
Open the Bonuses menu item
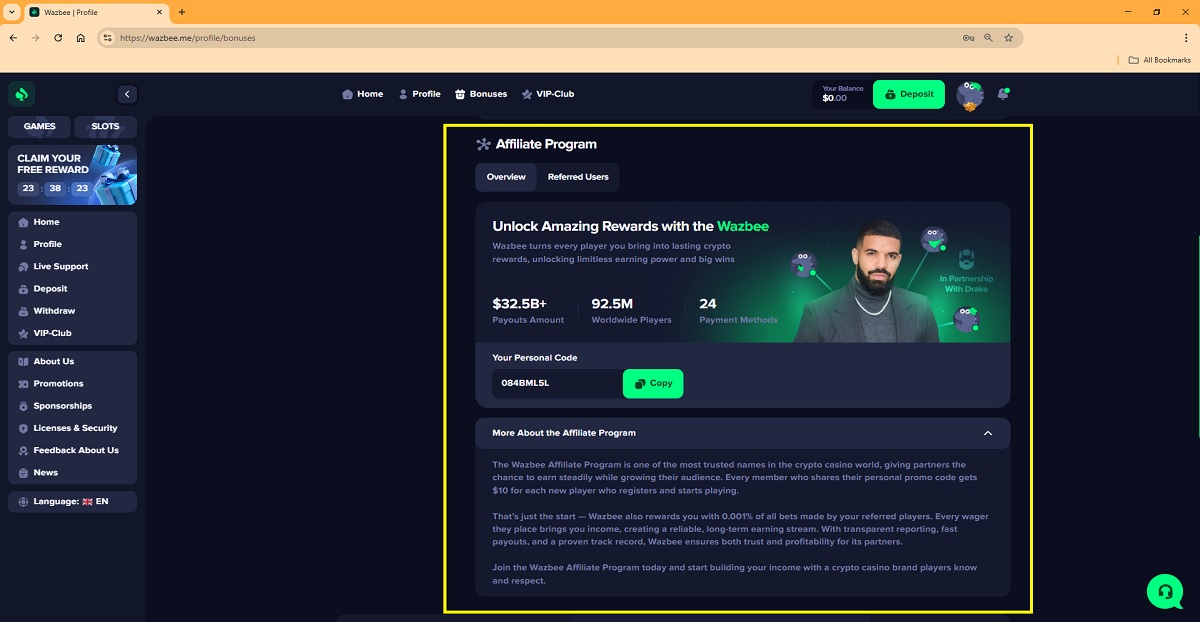tap(481, 94)
